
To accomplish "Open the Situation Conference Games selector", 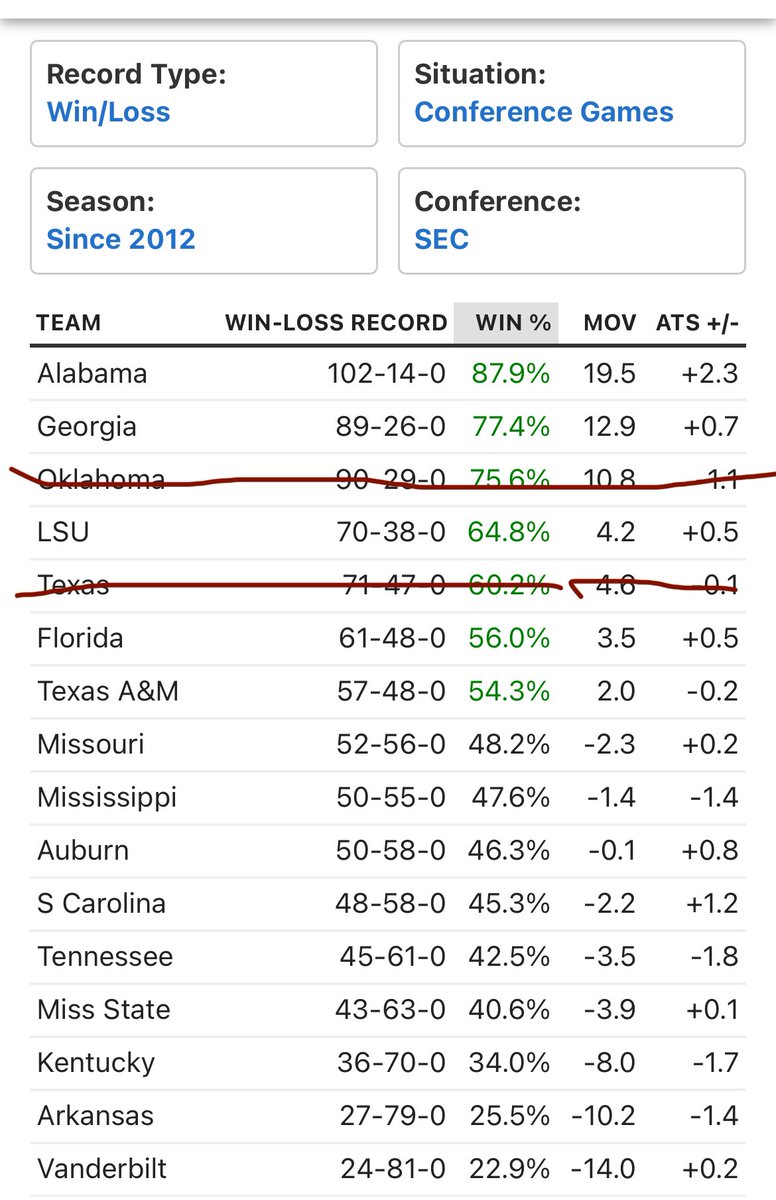I will click(572, 93).
